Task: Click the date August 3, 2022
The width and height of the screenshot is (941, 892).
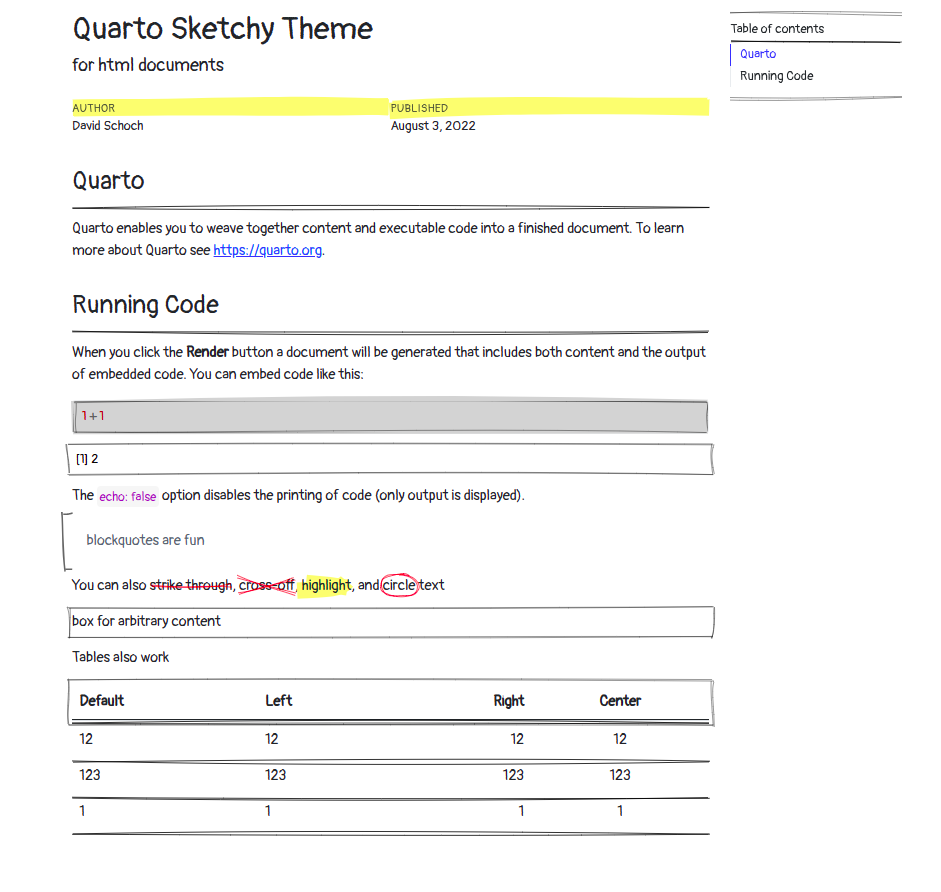Action: (433, 126)
